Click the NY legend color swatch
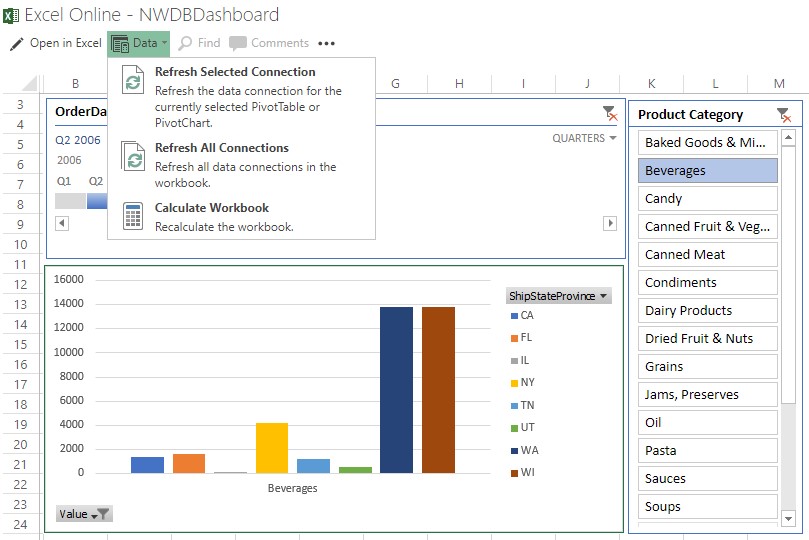Viewport: 809px width, 540px height. tap(514, 383)
